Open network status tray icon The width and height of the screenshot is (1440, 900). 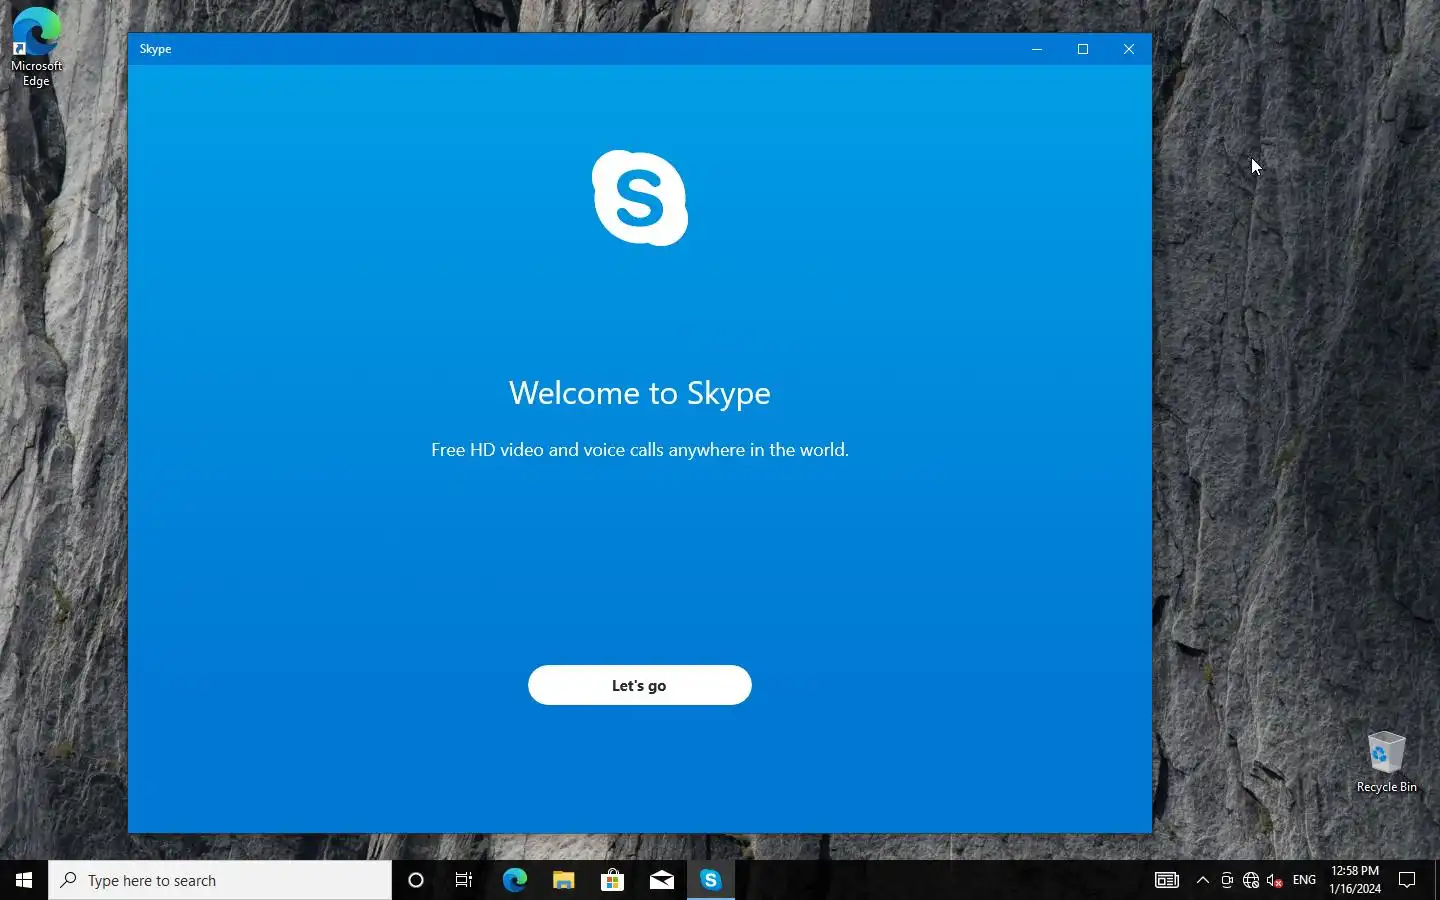[x=1251, y=880]
